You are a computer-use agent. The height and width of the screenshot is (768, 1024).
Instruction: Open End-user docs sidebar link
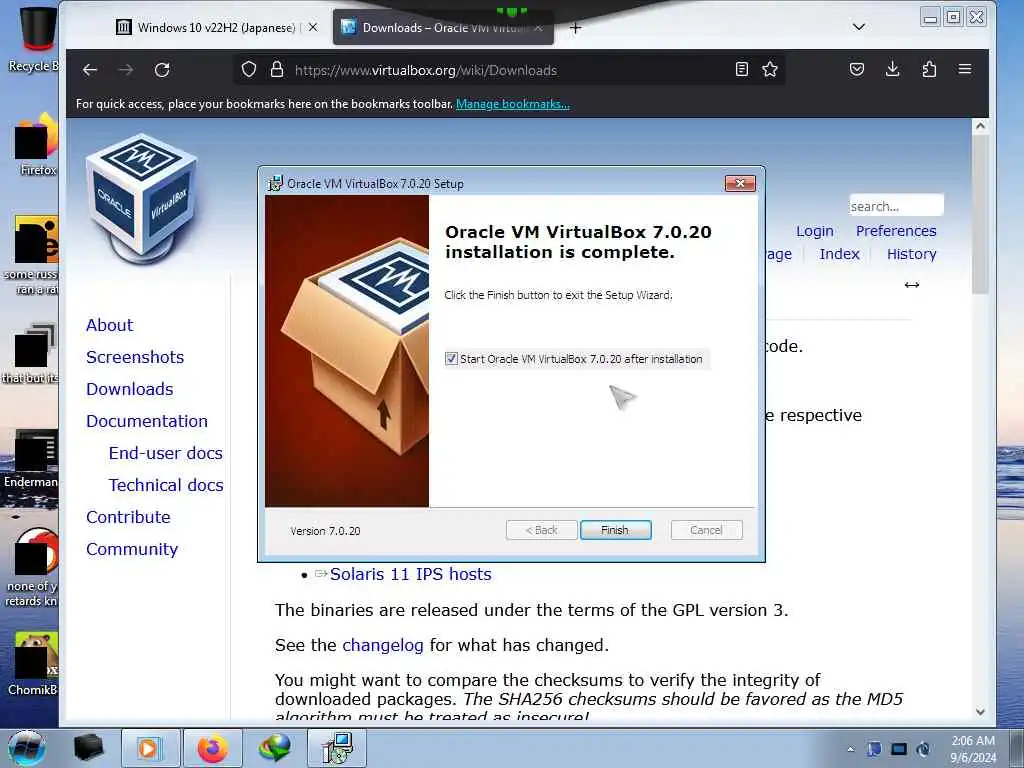[166, 453]
